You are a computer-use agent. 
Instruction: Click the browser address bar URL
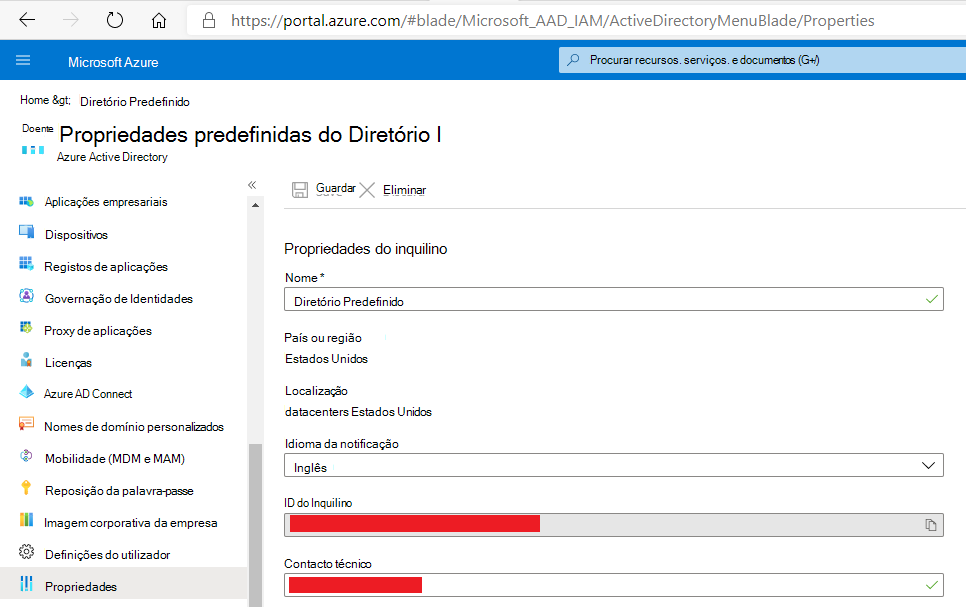click(x=553, y=21)
